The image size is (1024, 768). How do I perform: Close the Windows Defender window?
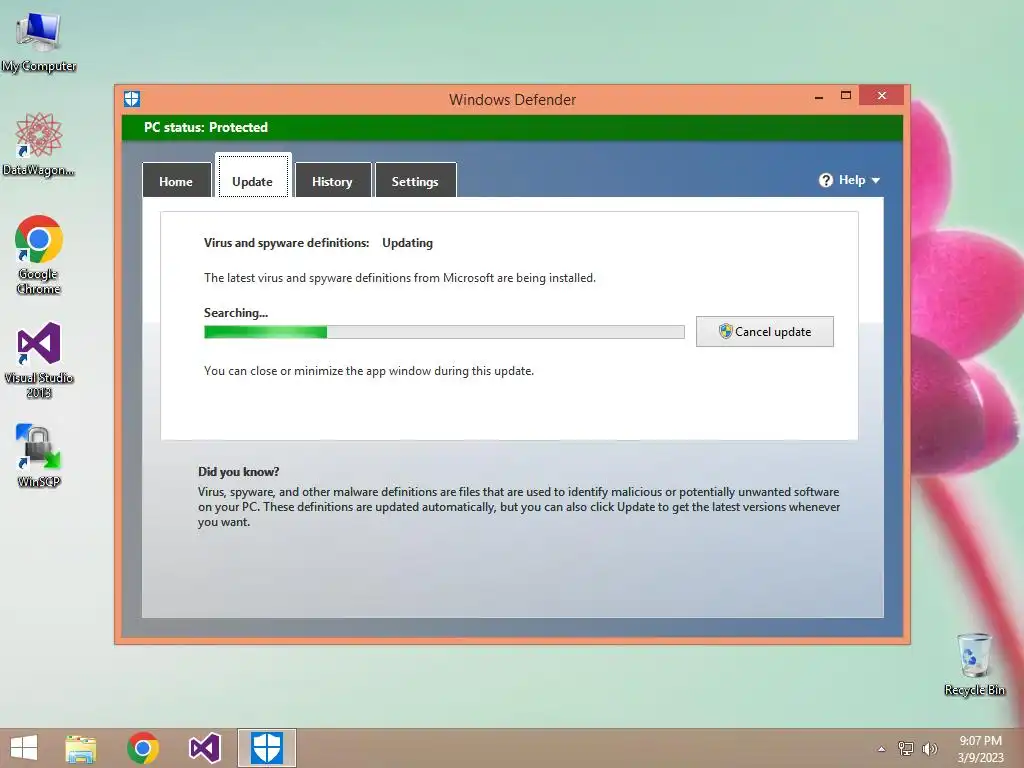882,95
